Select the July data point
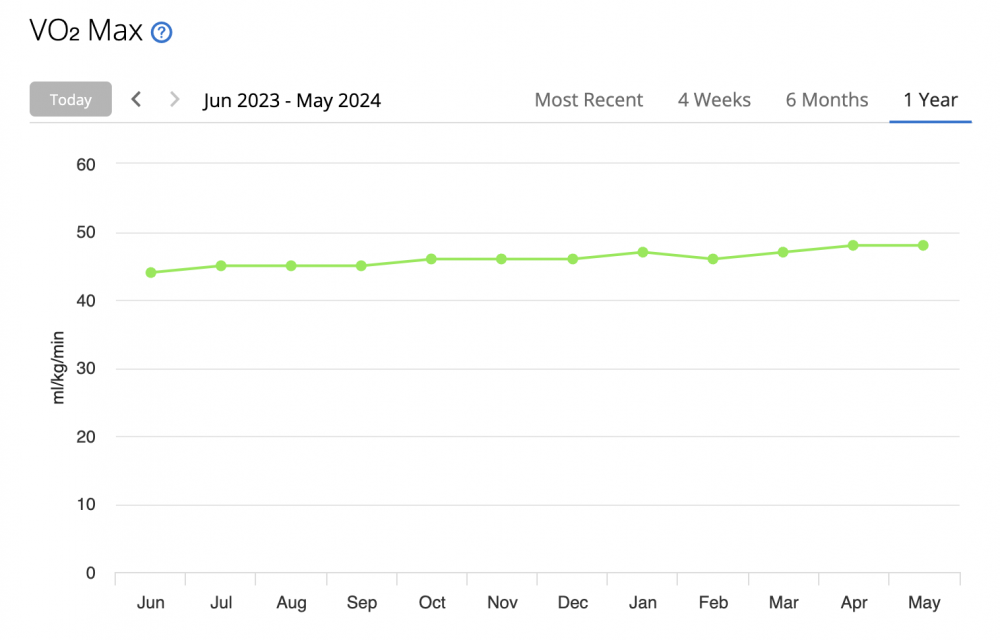This screenshot has width=1000, height=640. pos(221,266)
